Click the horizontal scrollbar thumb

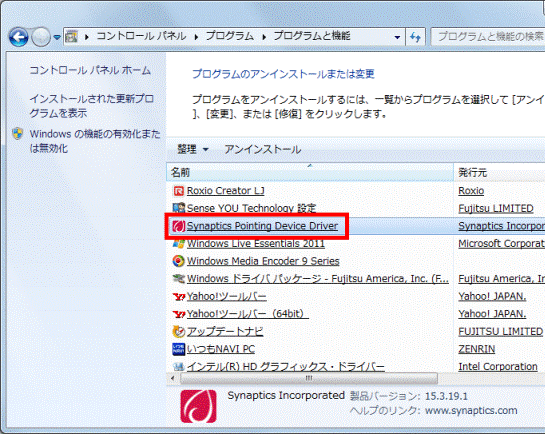(309, 378)
